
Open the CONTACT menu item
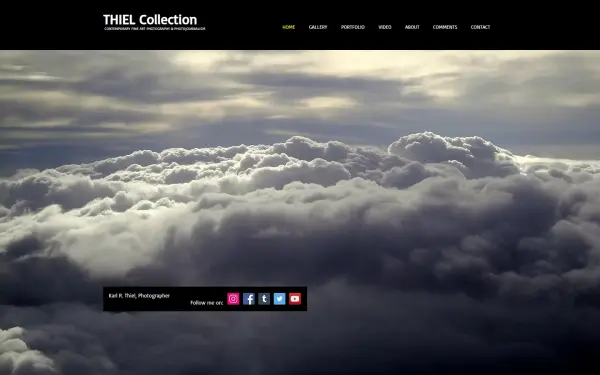[x=480, y=27]
